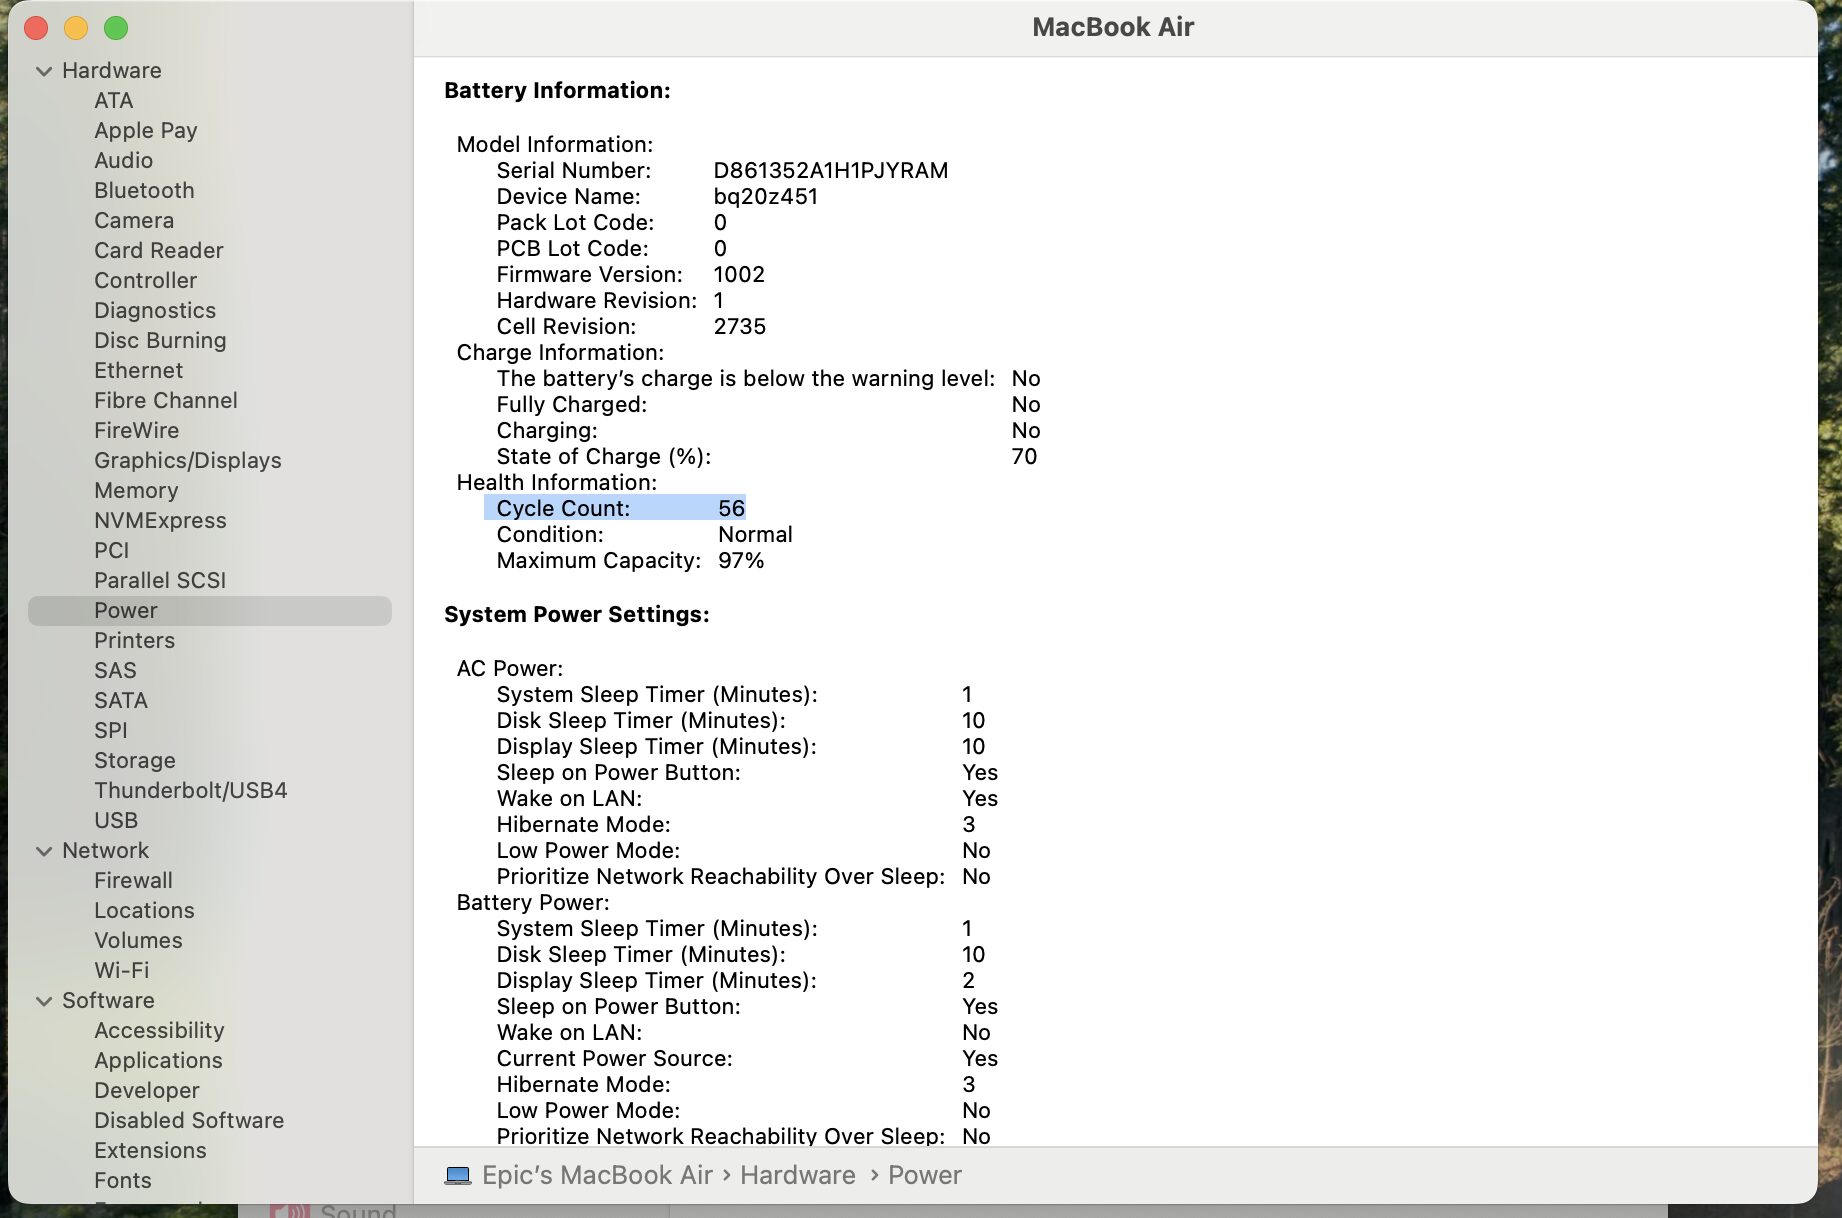
Task: Click Epic's MacBook Air in path bar
Action: pos(598,1176)
